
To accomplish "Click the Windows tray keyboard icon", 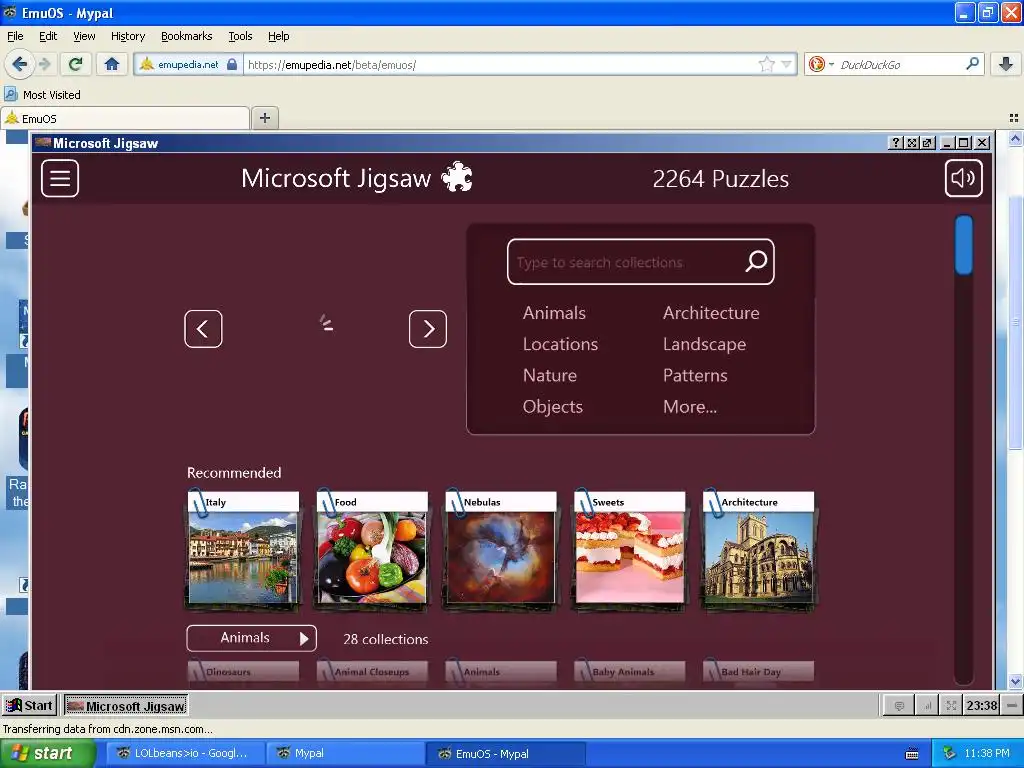I will 912,754.
